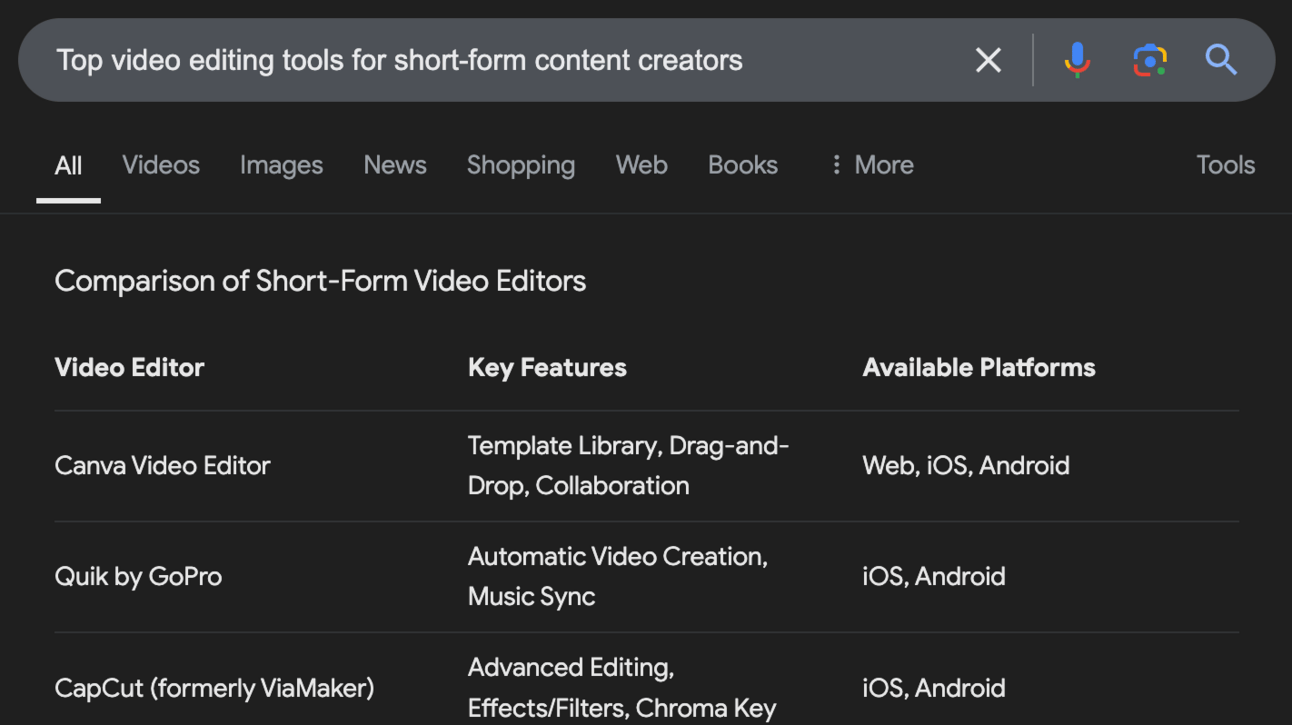Open Google Lens image search

pyautogui.click(x=1149, y=60)
